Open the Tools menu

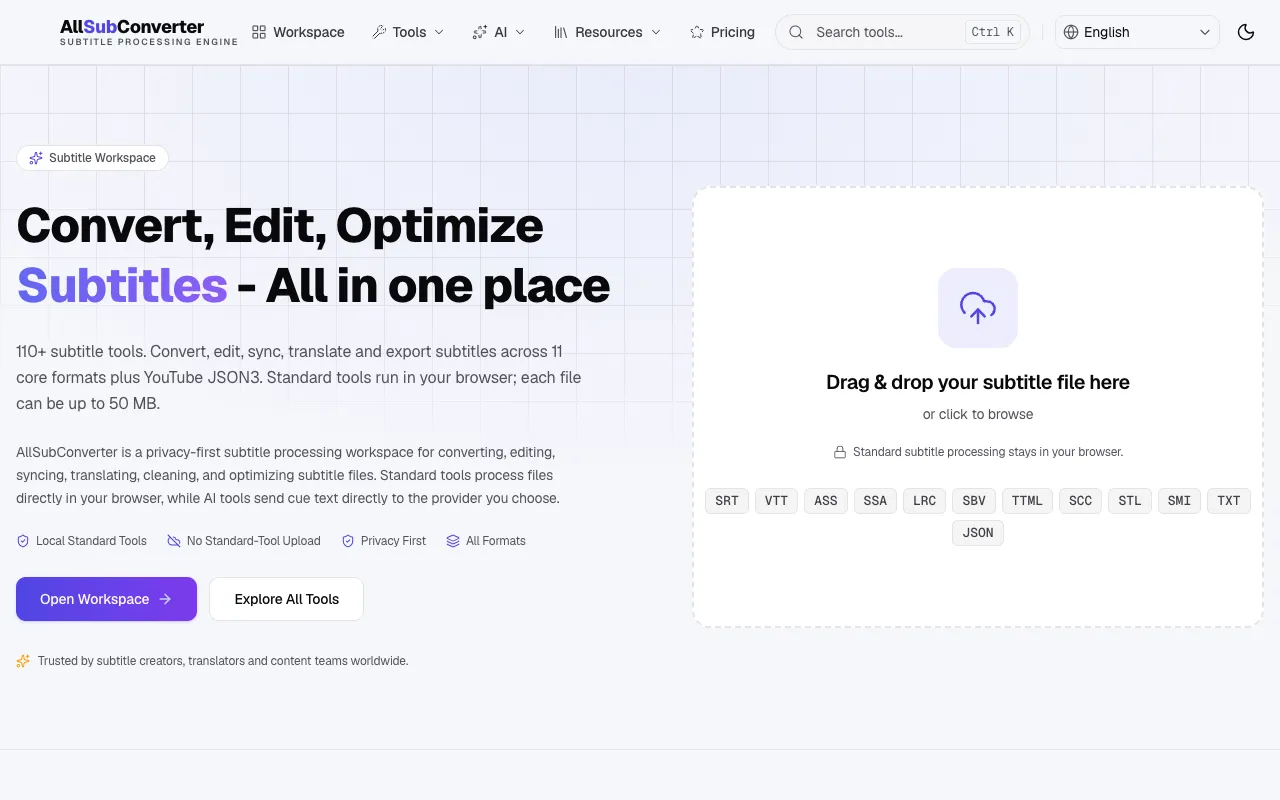[x=408, y=32]
